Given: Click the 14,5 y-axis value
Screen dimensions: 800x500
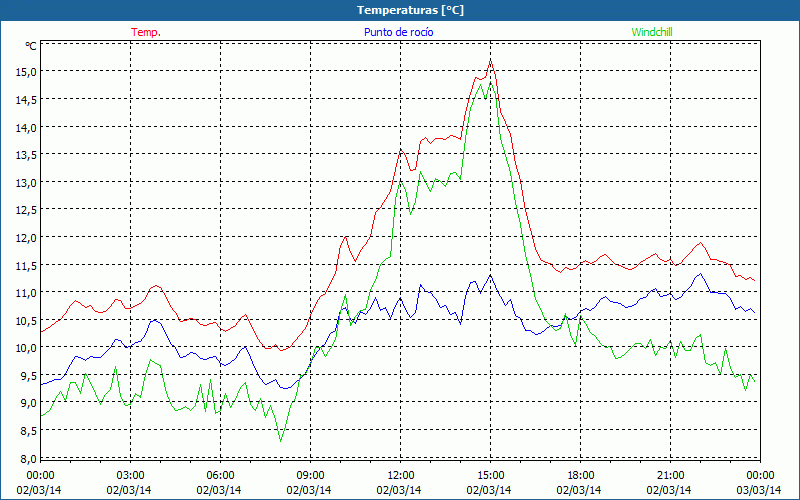Looking at the screenshot, I should point(26,100).
